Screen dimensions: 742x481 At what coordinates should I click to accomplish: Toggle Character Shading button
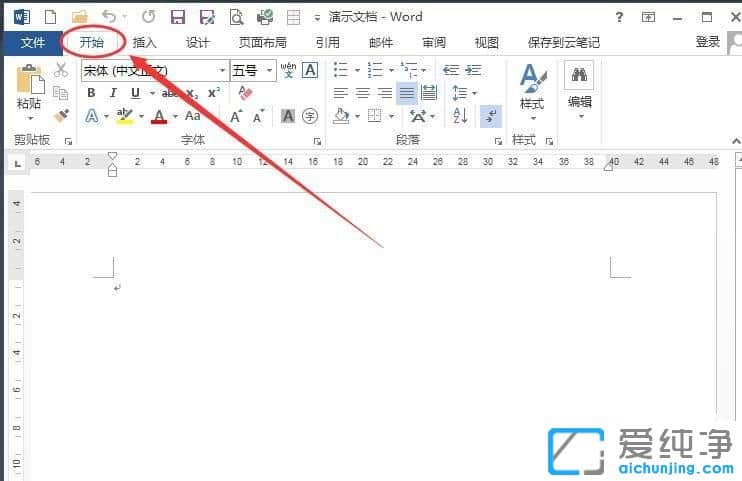pos(288,116)
